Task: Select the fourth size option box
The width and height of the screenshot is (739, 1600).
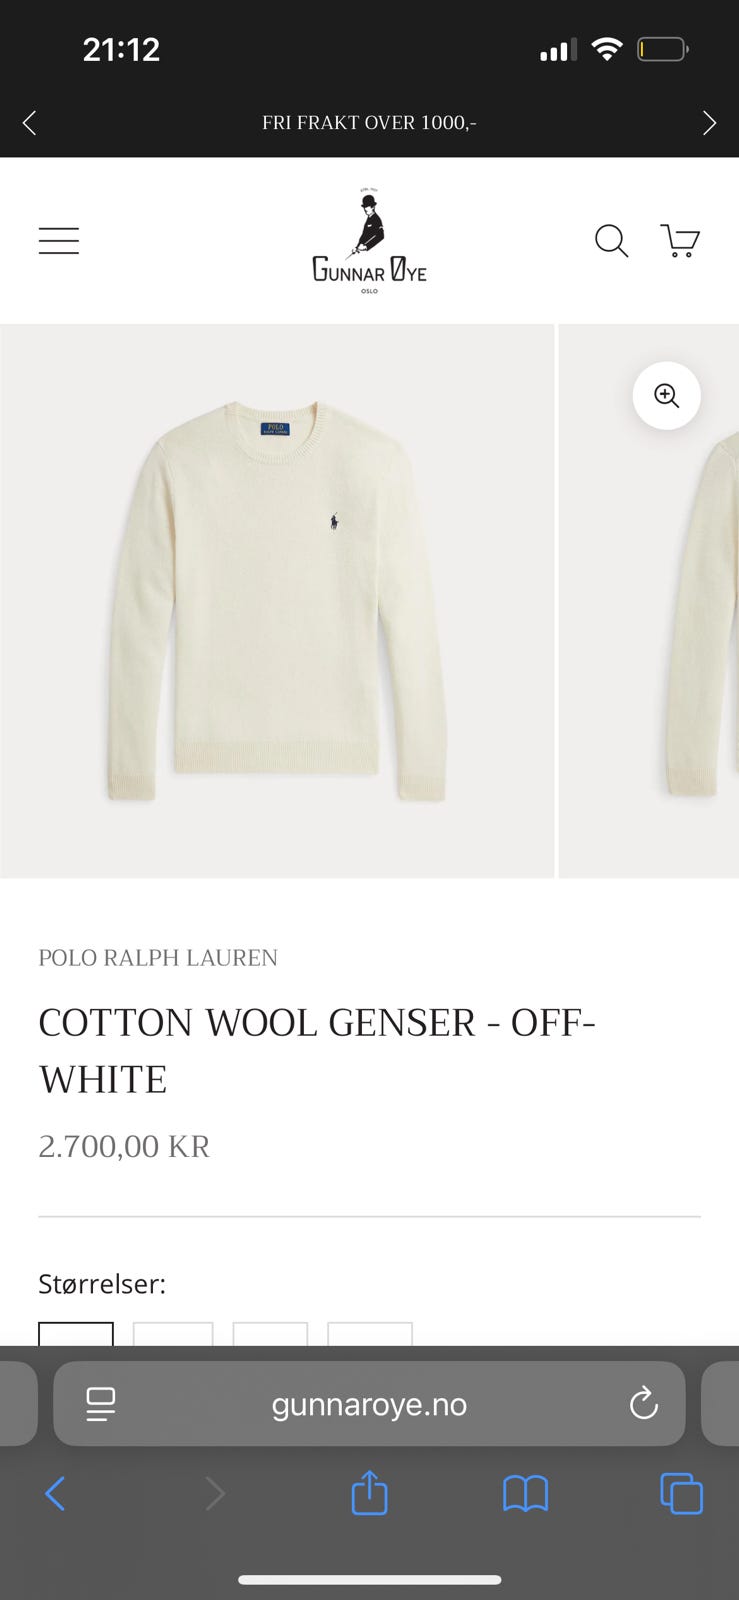Action: tap(370, 1334)
